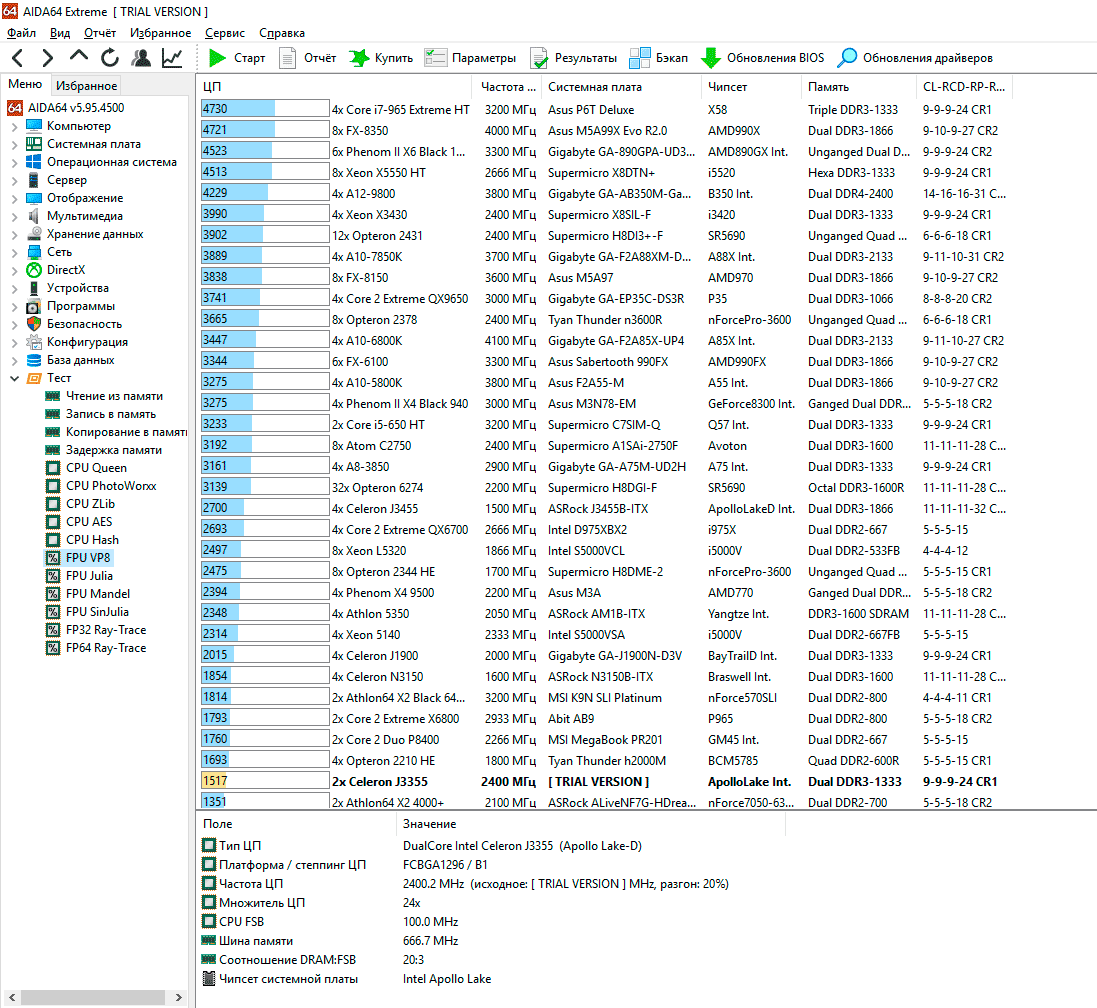Switch to the Избранное tab
Viewport: 1097px width, 1008px height.
coord(86,86)
